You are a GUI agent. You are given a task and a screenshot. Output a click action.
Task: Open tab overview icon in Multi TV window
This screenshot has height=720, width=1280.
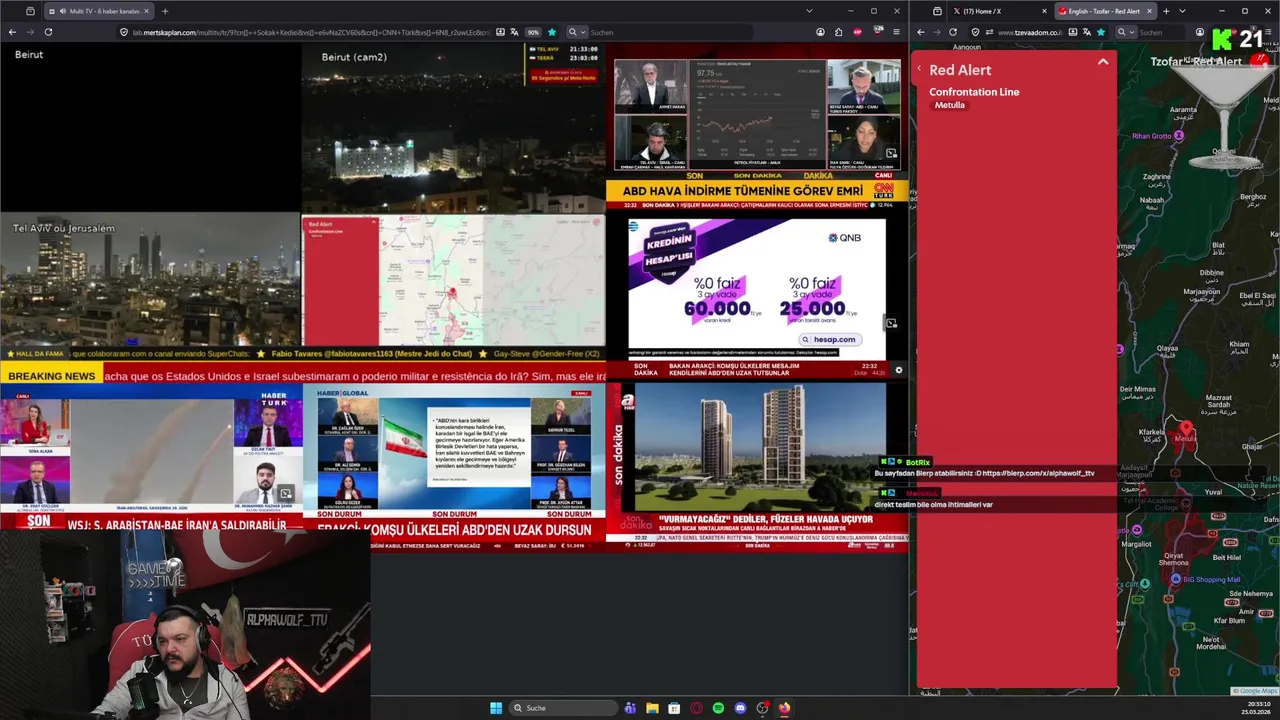(x=30, y=11)
